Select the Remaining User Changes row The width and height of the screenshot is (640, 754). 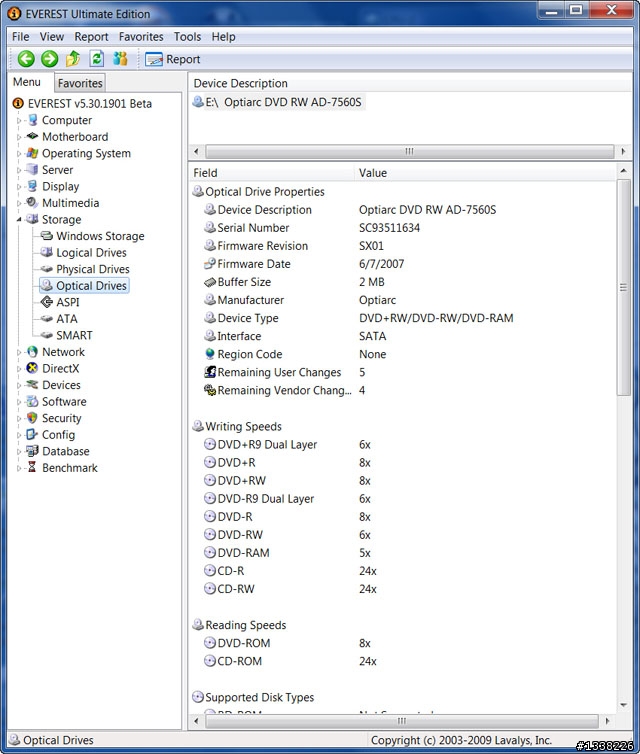(403, 372)
